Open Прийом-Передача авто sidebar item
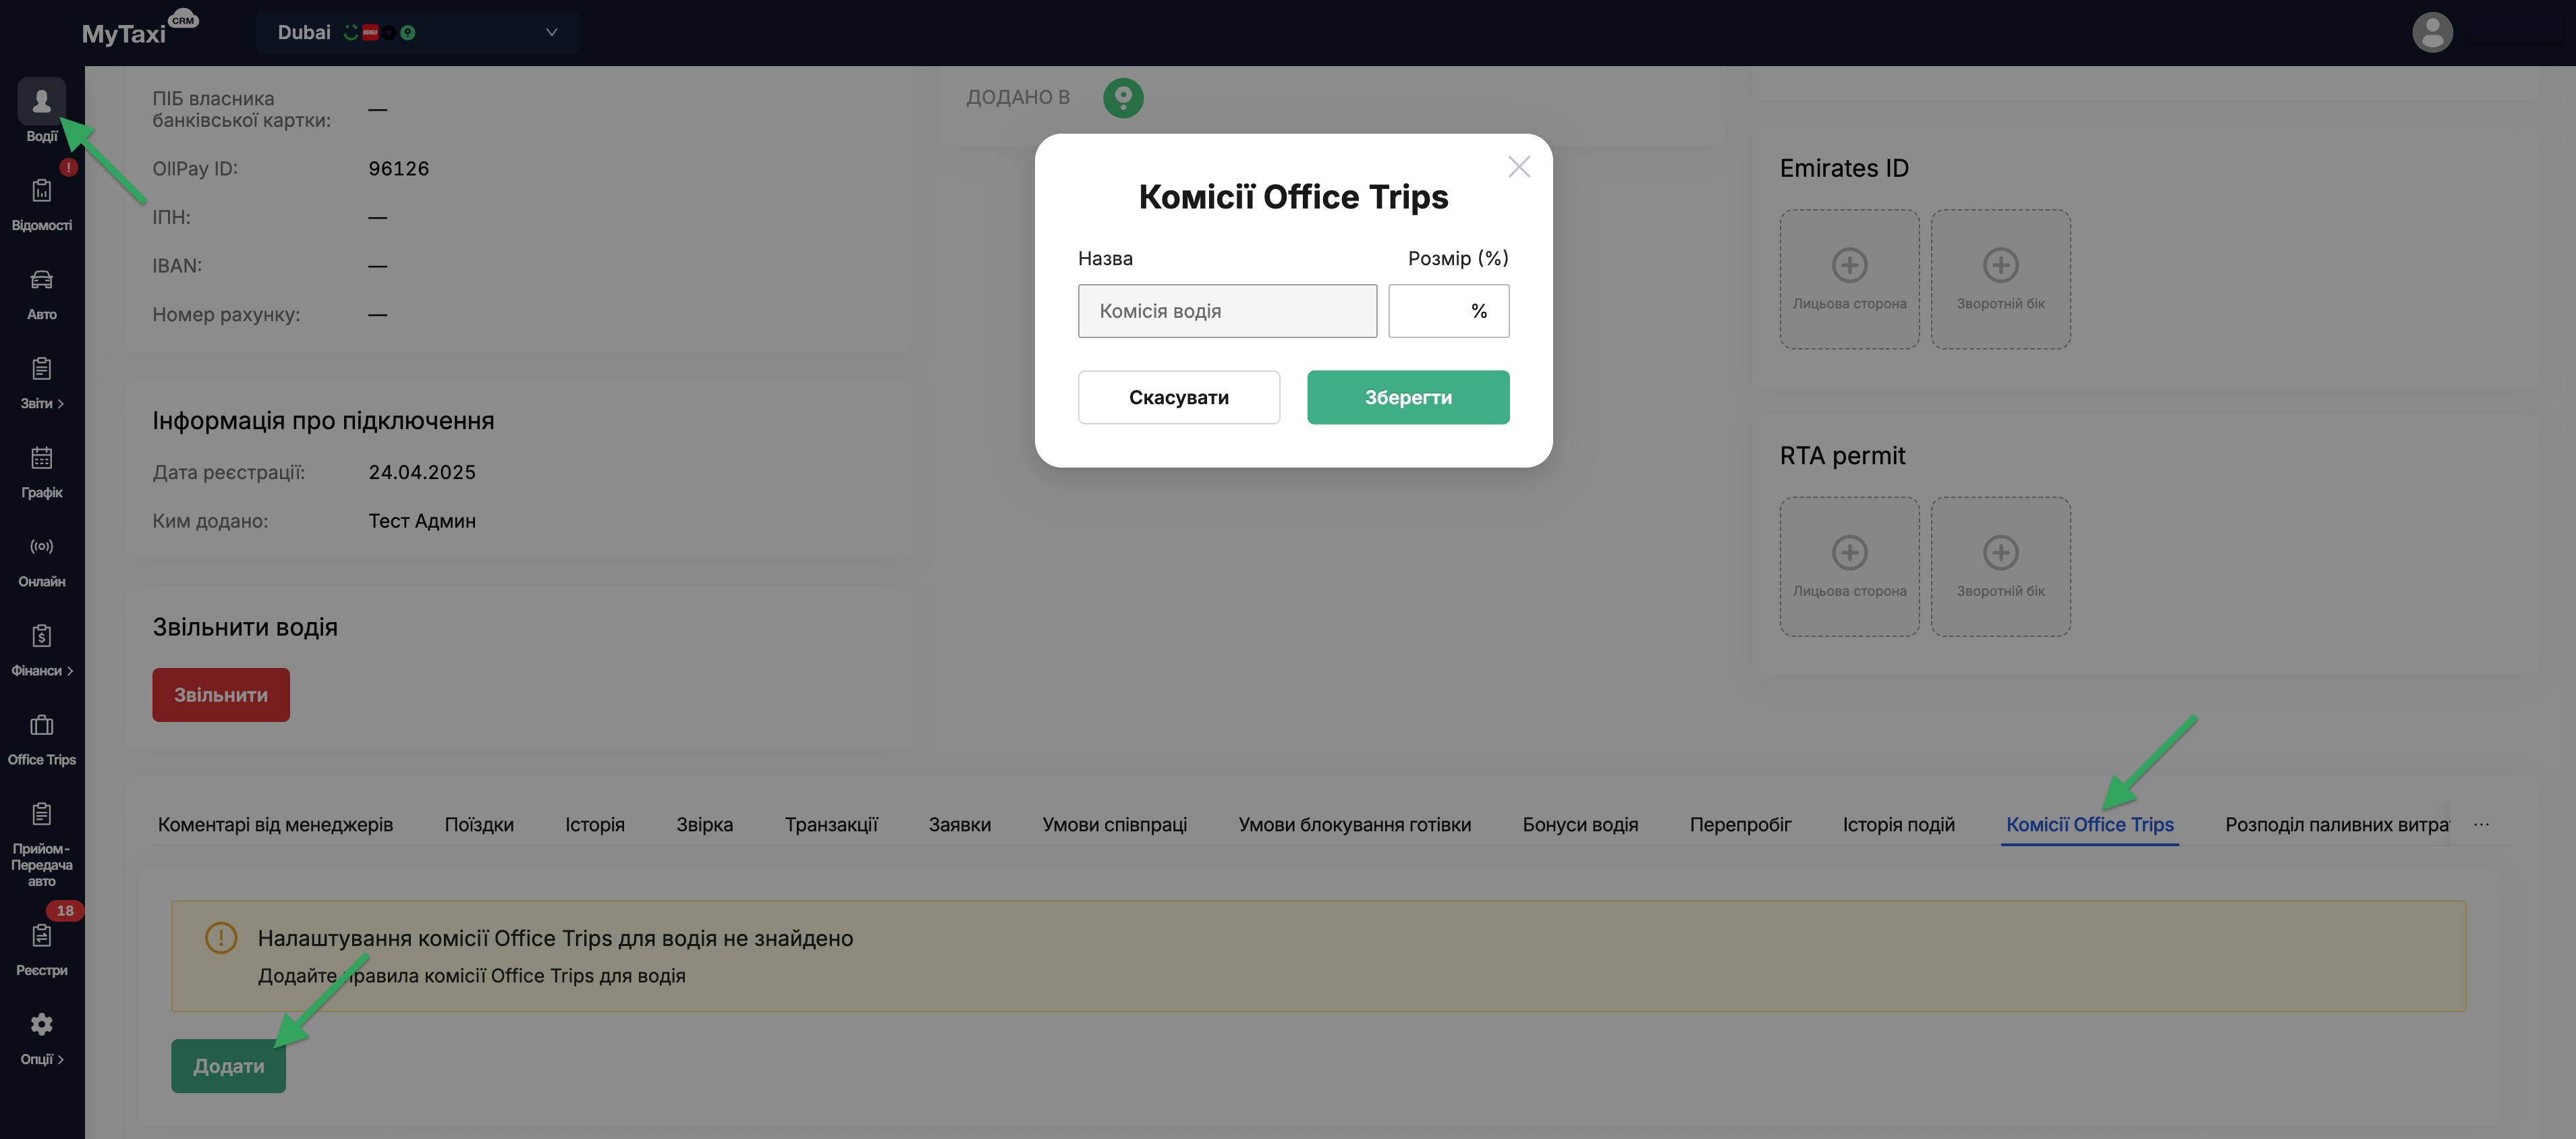 41,843
